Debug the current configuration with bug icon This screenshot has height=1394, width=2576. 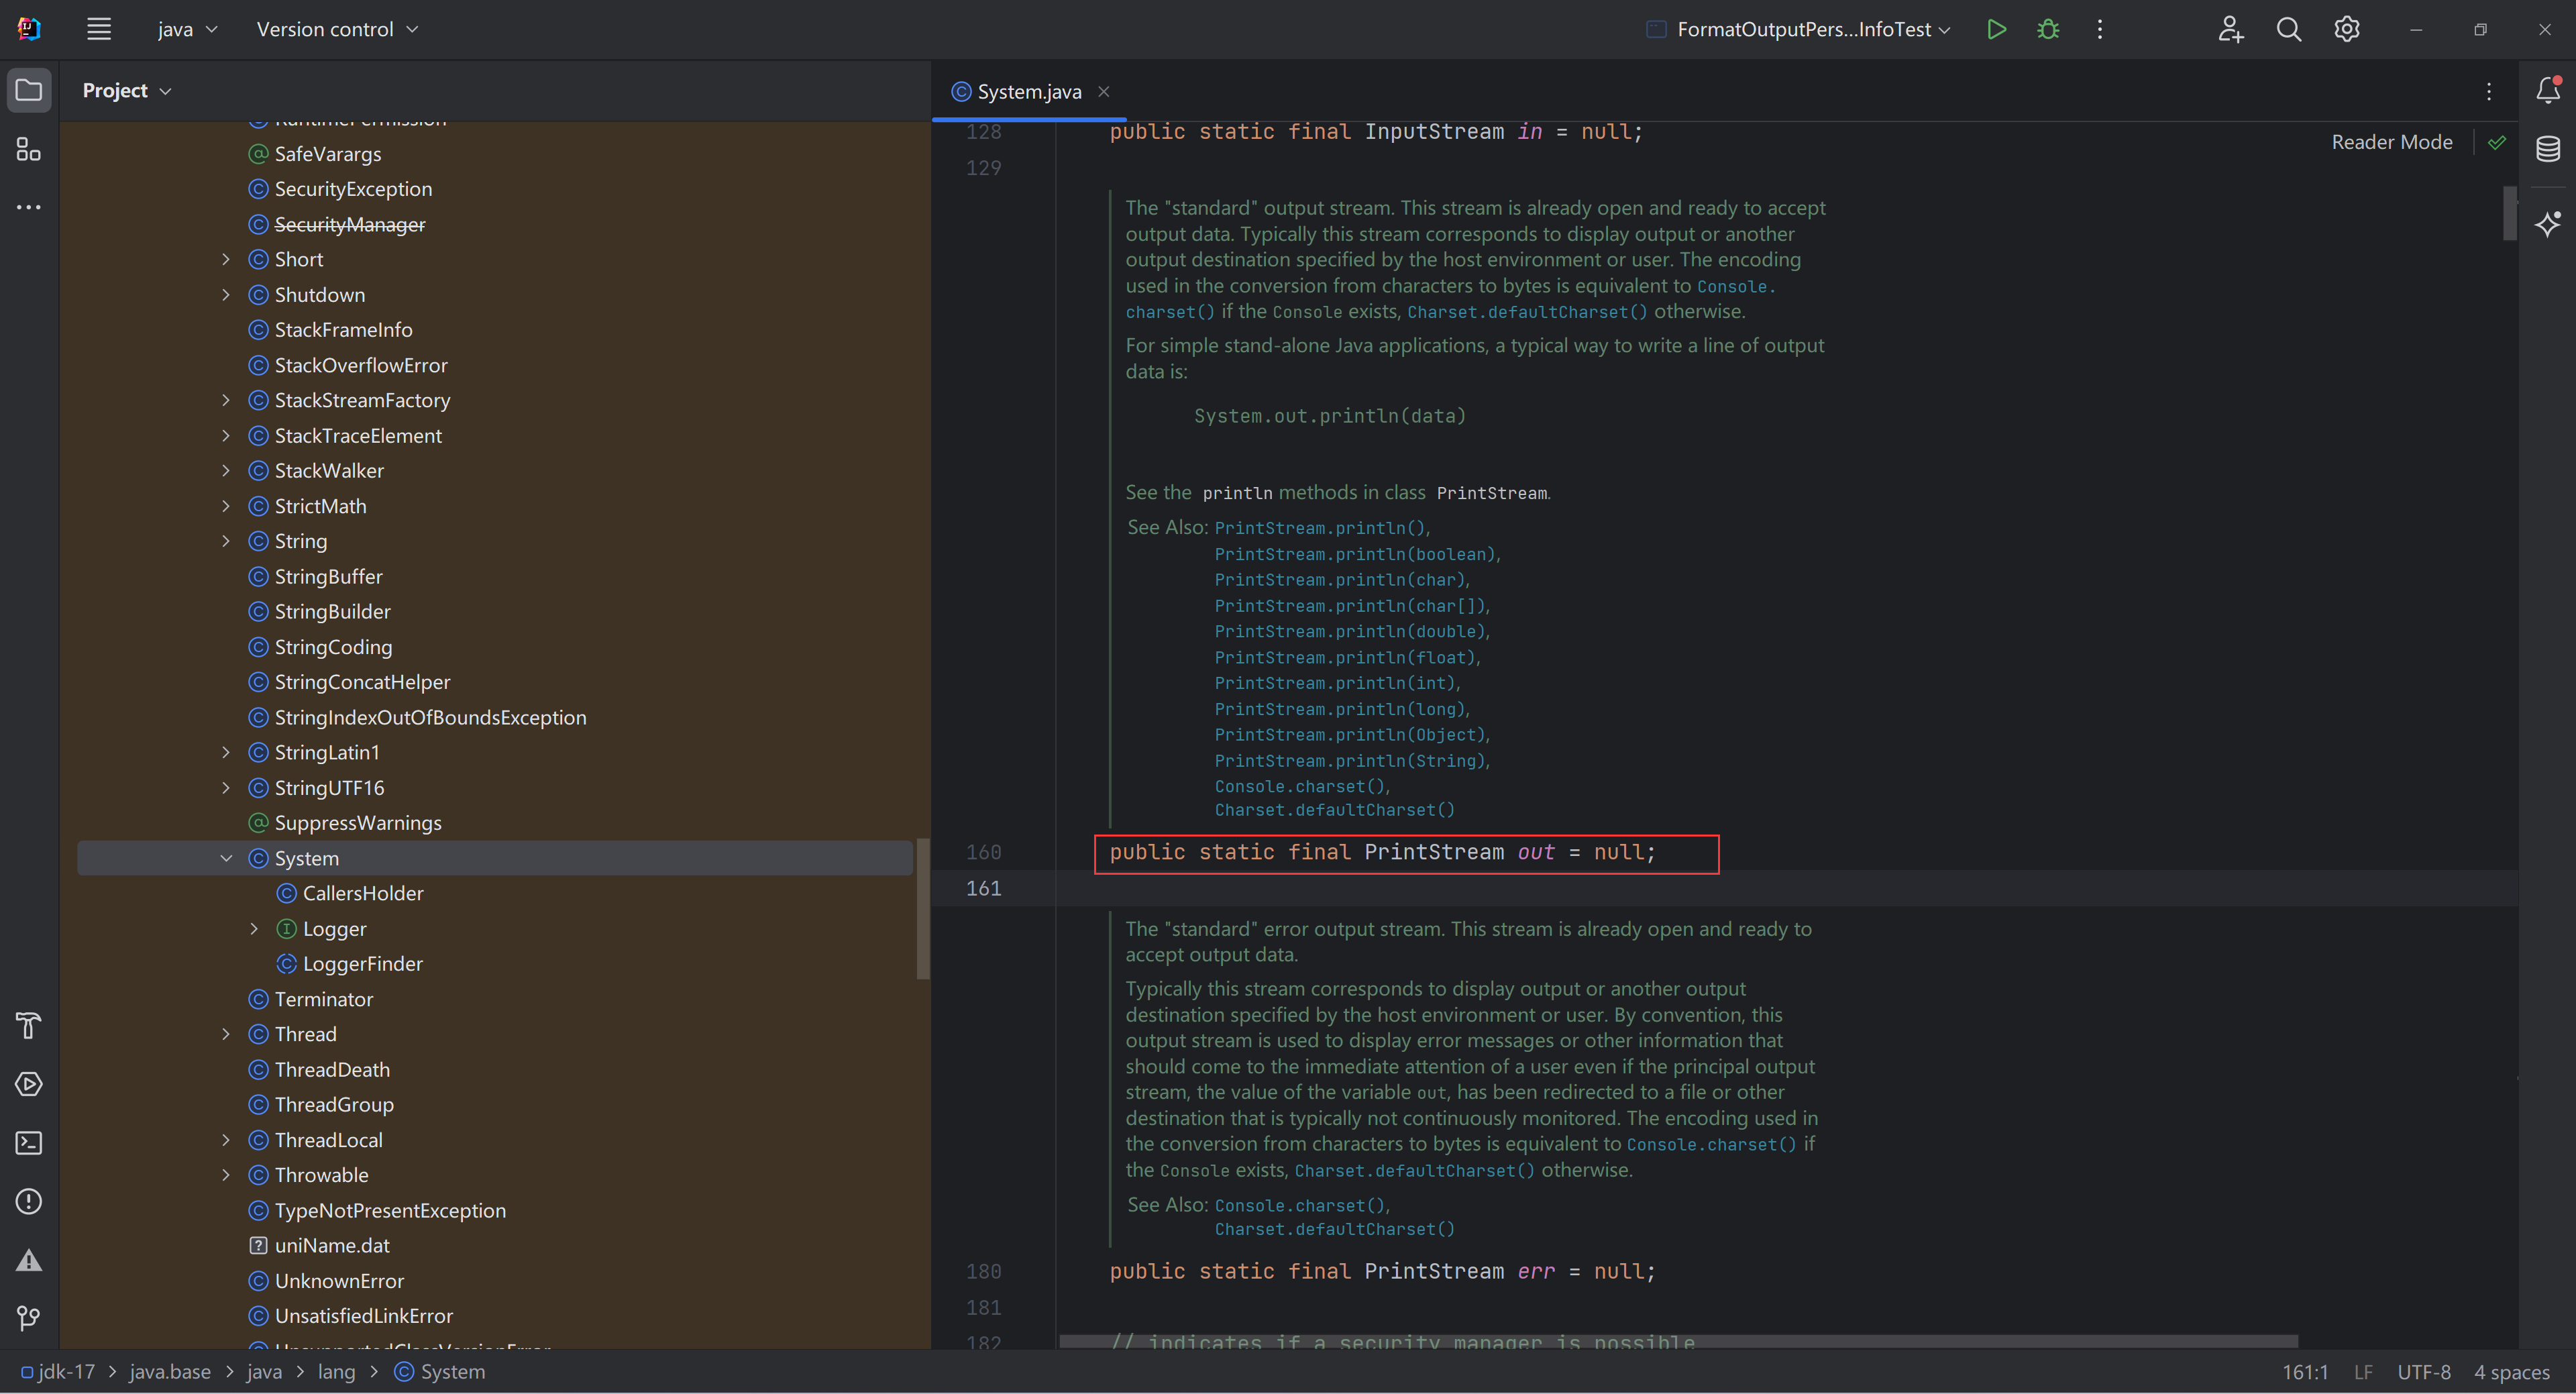[x=2048, y=29]
